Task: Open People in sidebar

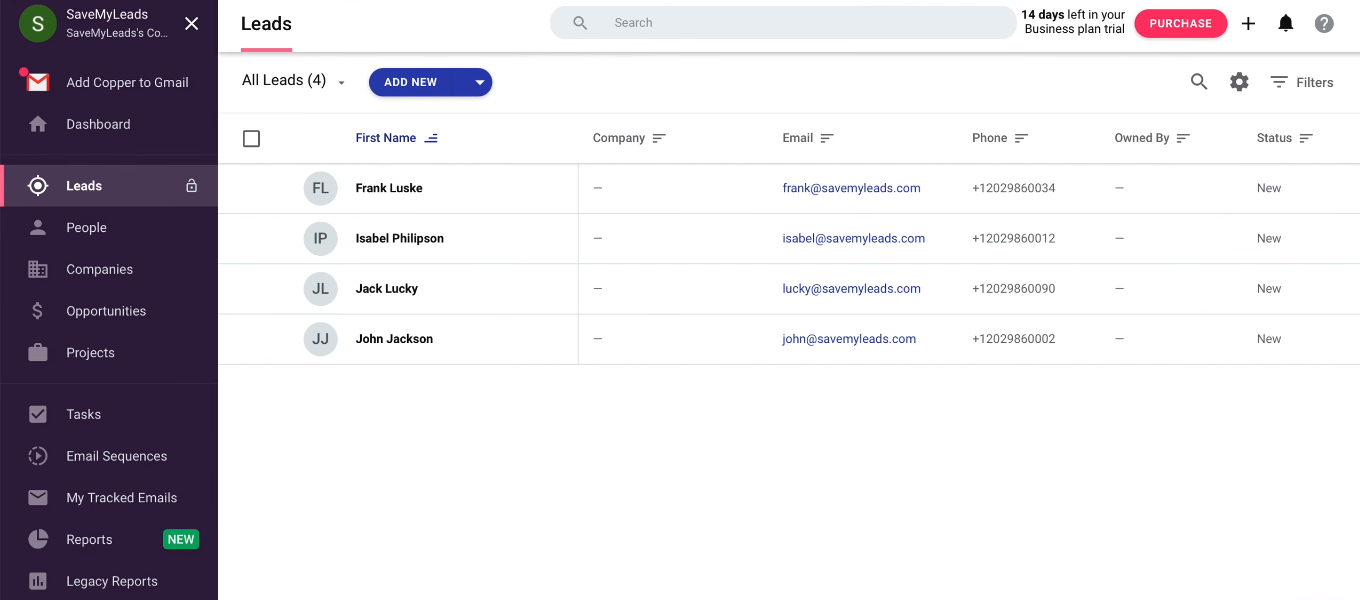Action: [109, 227]
